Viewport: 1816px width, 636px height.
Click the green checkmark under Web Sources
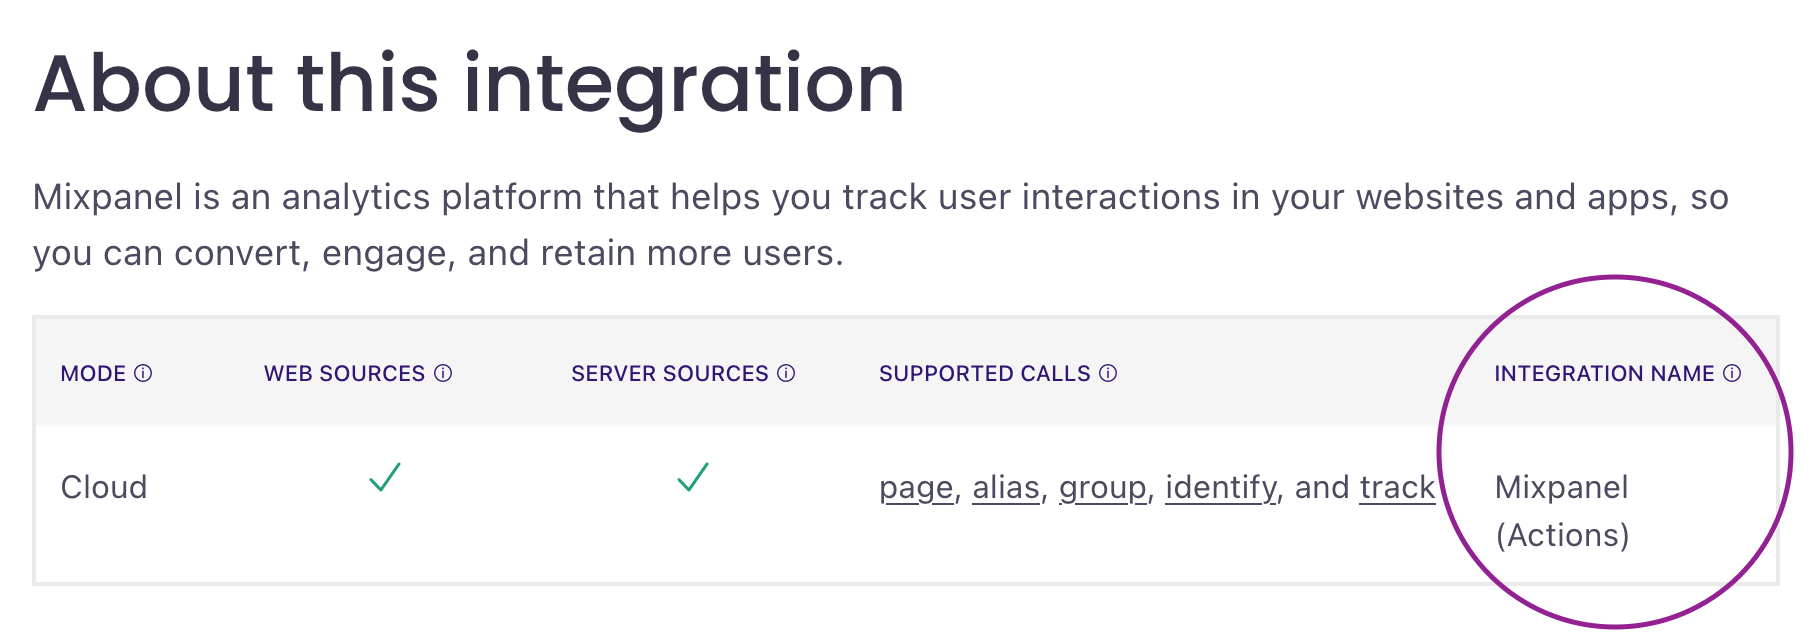point(385,477)
